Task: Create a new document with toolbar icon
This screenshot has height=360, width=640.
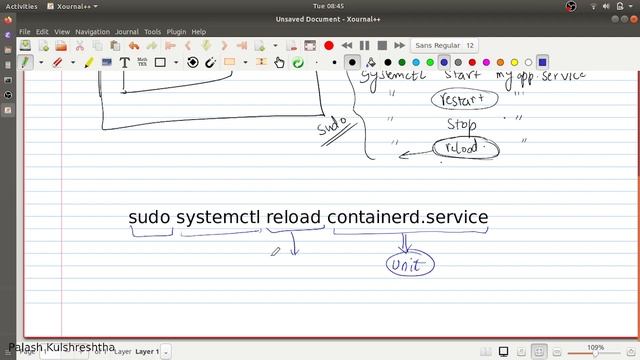Action: pos(44,45)
